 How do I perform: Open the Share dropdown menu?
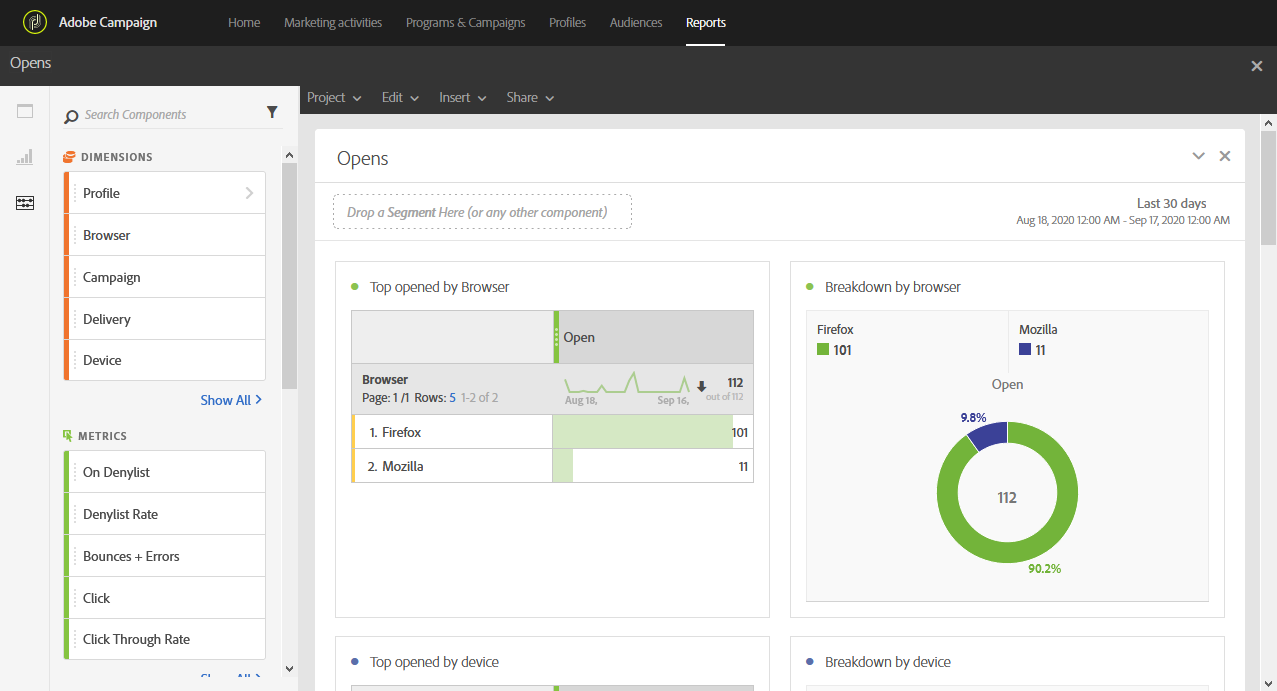point(530,97)
